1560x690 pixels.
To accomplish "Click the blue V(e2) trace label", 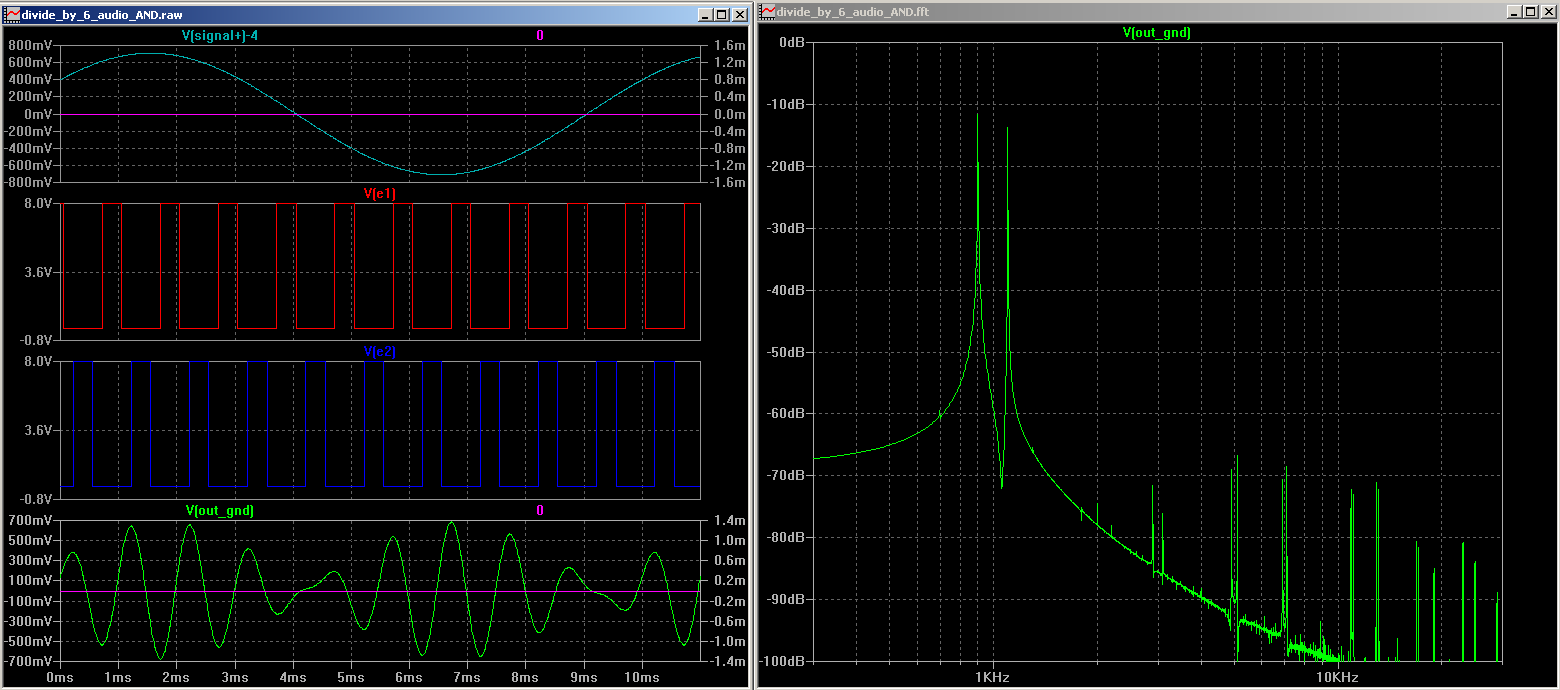I will pos(380,352).
